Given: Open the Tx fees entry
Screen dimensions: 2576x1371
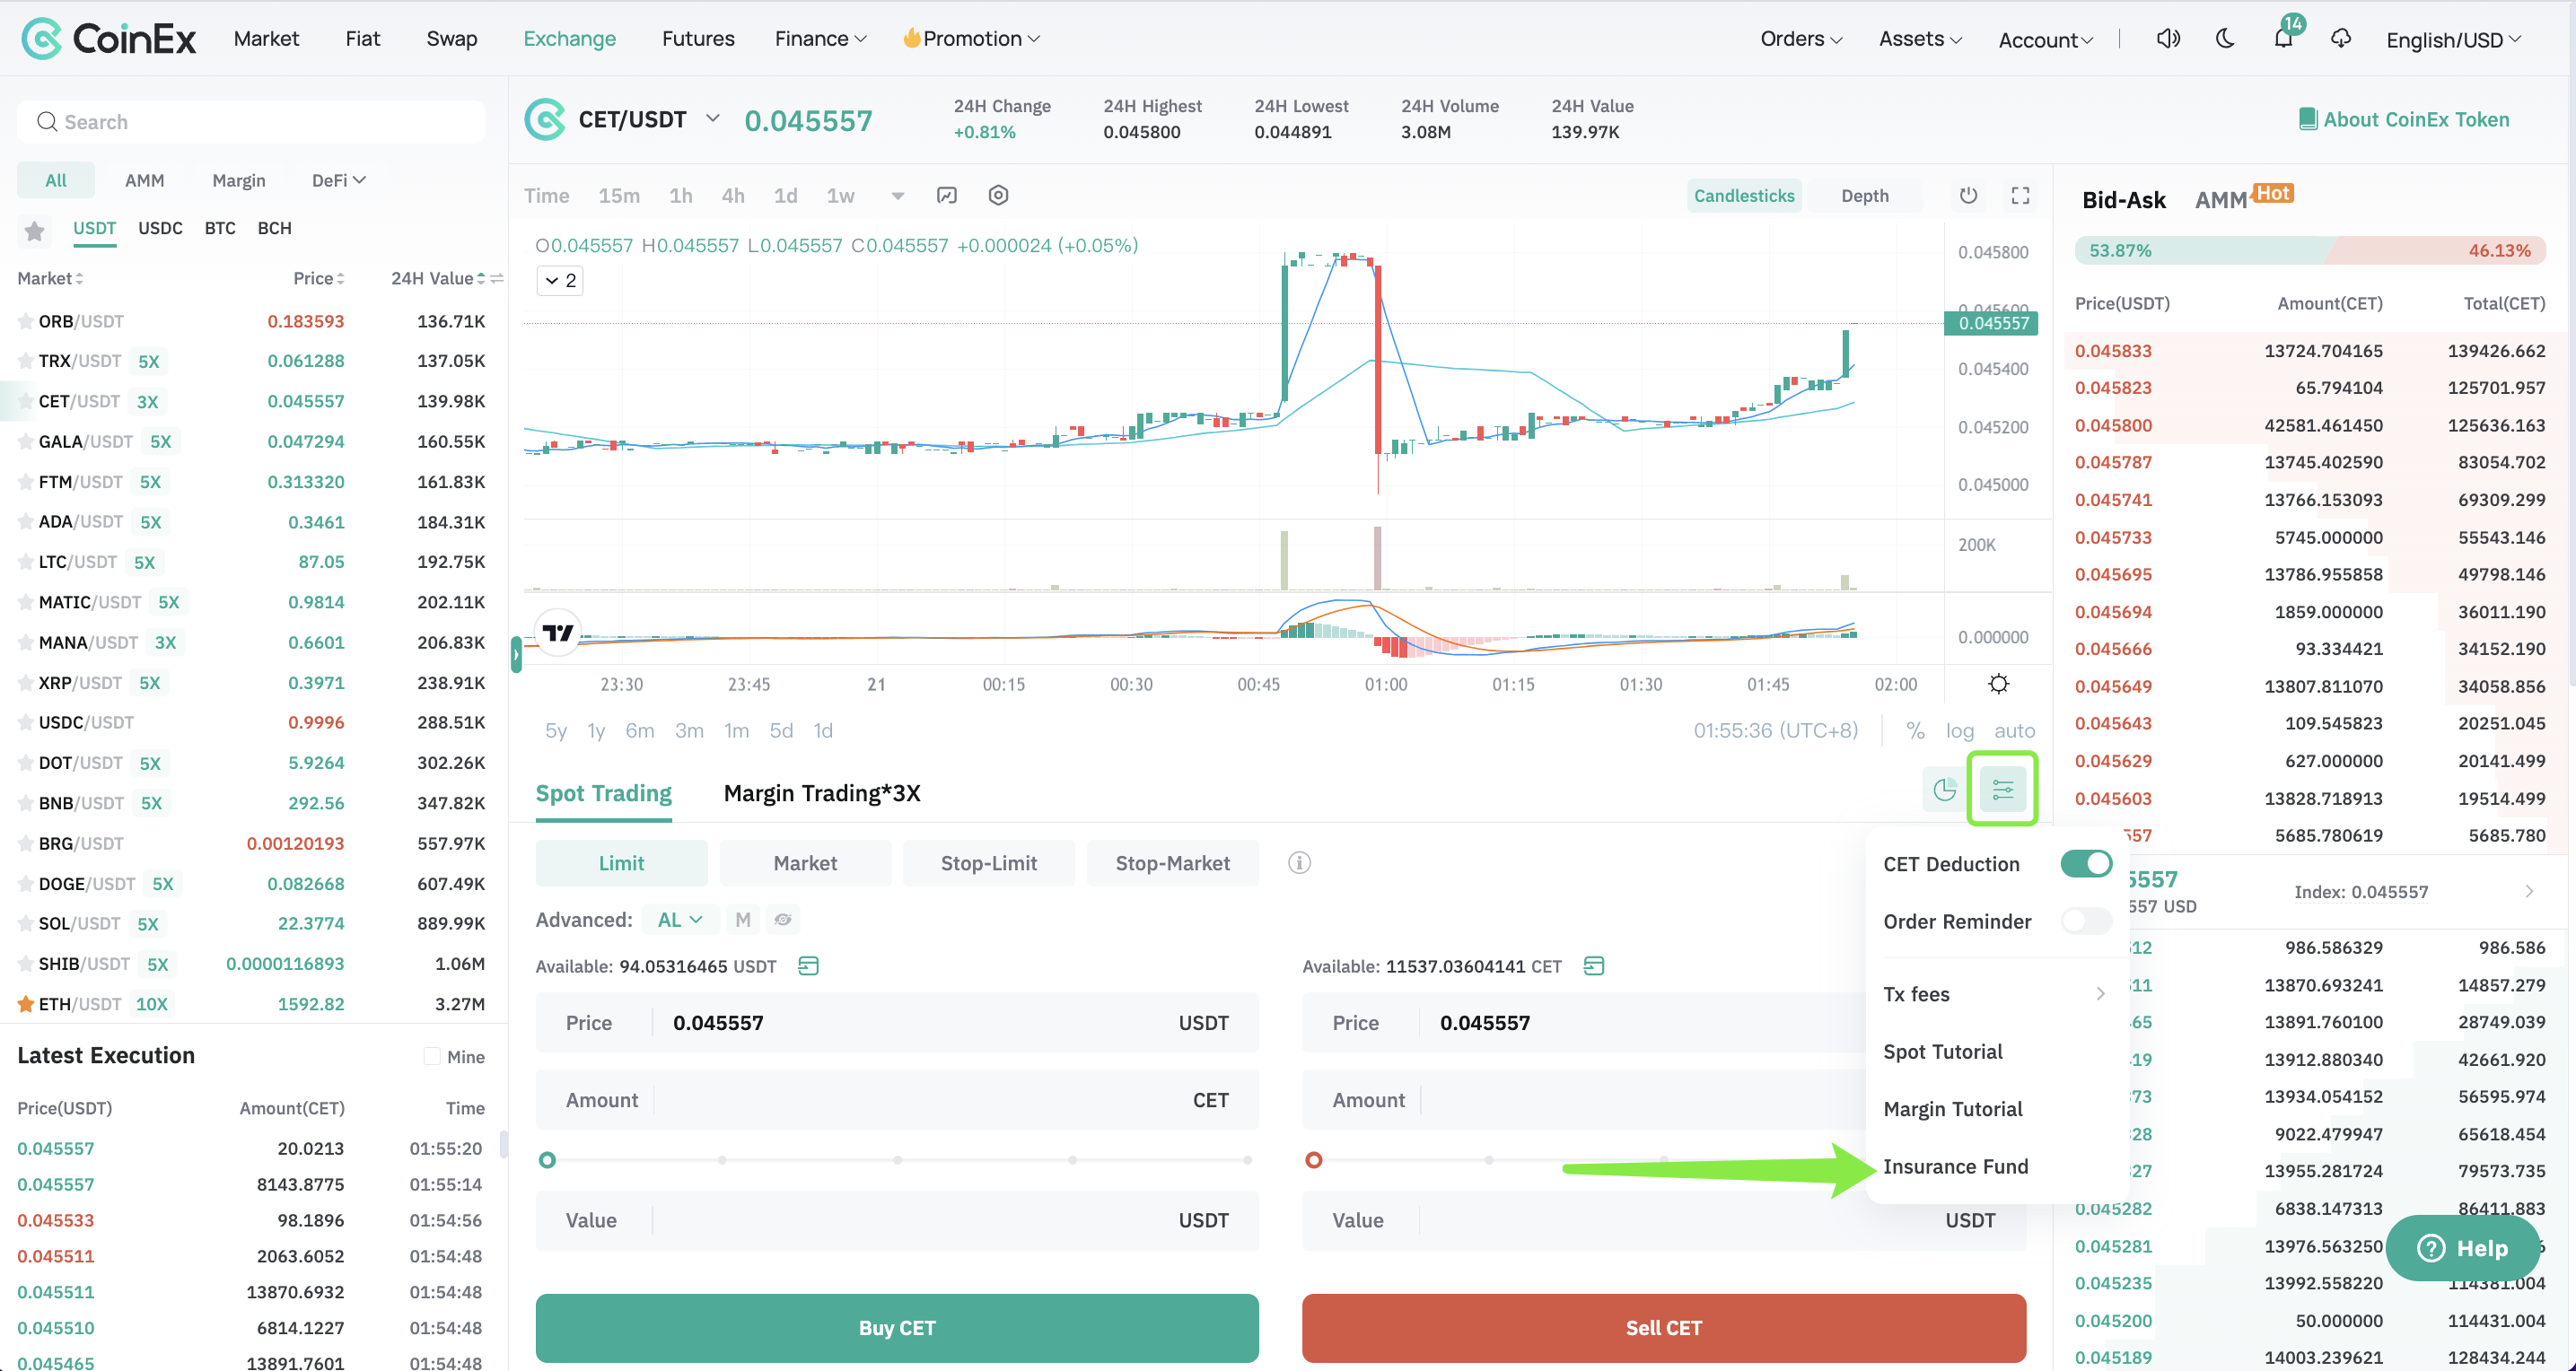Looking at the screenshot, I should 1996,994.
